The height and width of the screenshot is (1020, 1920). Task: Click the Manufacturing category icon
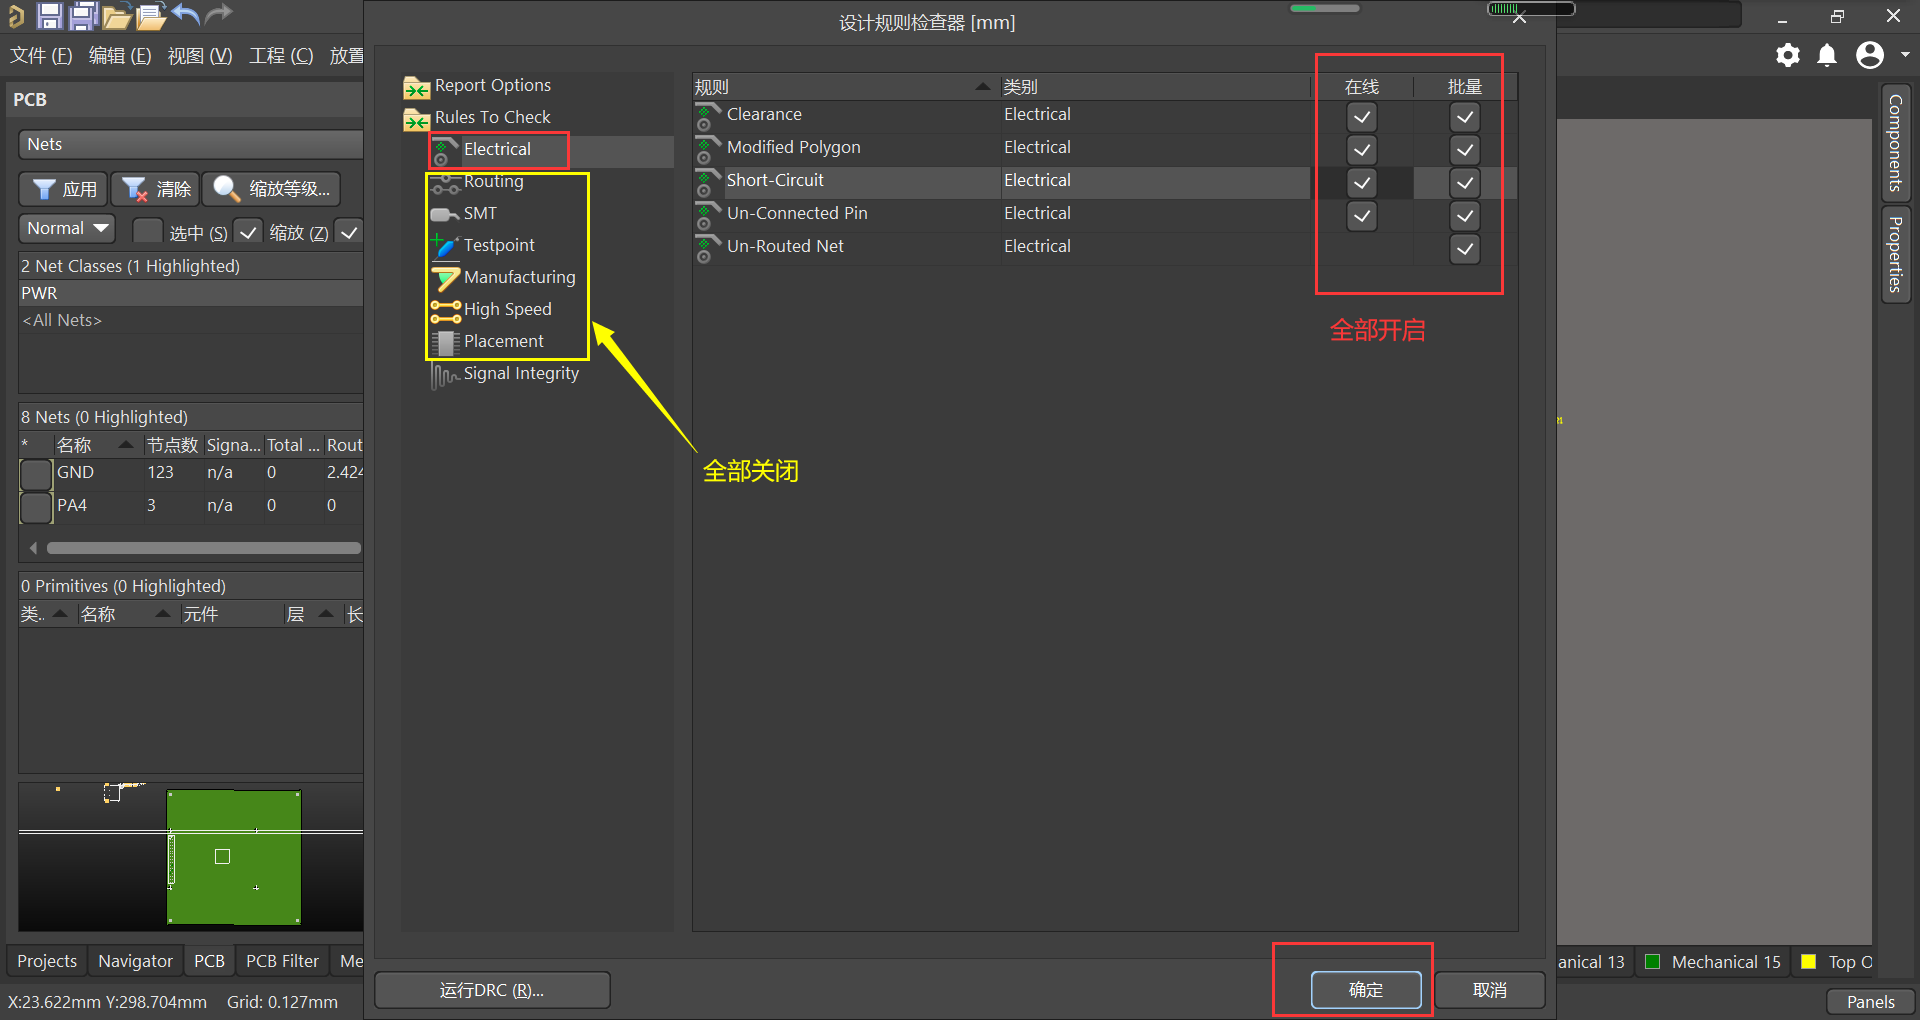445,278
